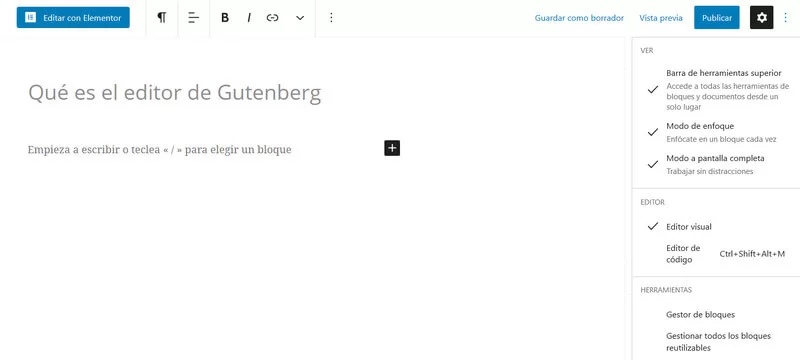Toggle bold formatting
The height and width of the screenshot is (360, 800).
(x=224, y=18)
